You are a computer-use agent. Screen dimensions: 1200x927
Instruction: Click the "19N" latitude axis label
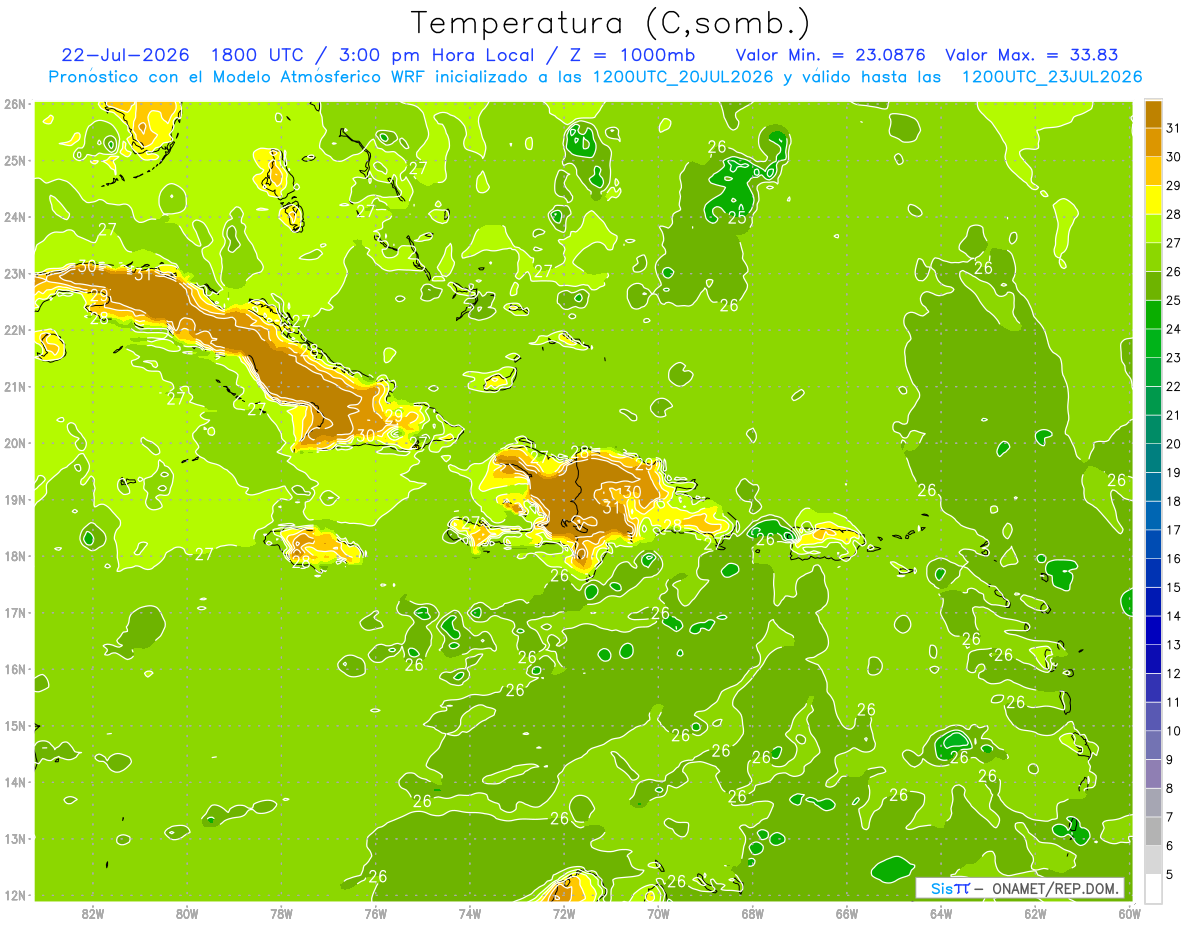click(14, 500)
